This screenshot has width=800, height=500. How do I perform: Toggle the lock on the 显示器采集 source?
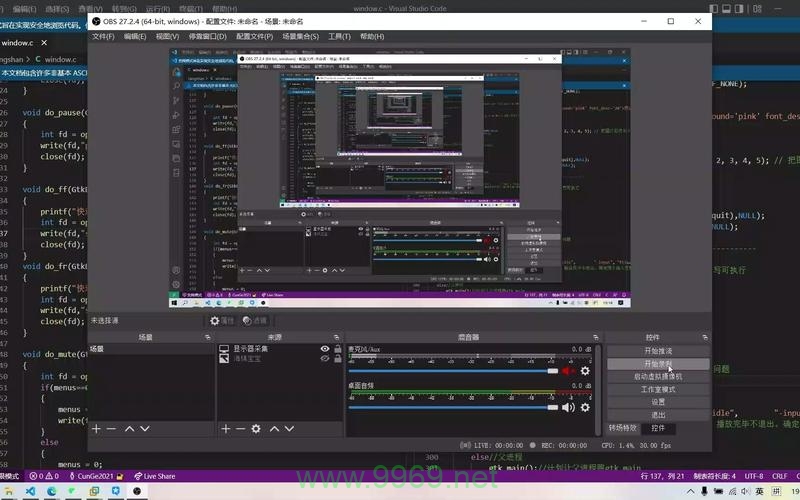tap(338, 349)
